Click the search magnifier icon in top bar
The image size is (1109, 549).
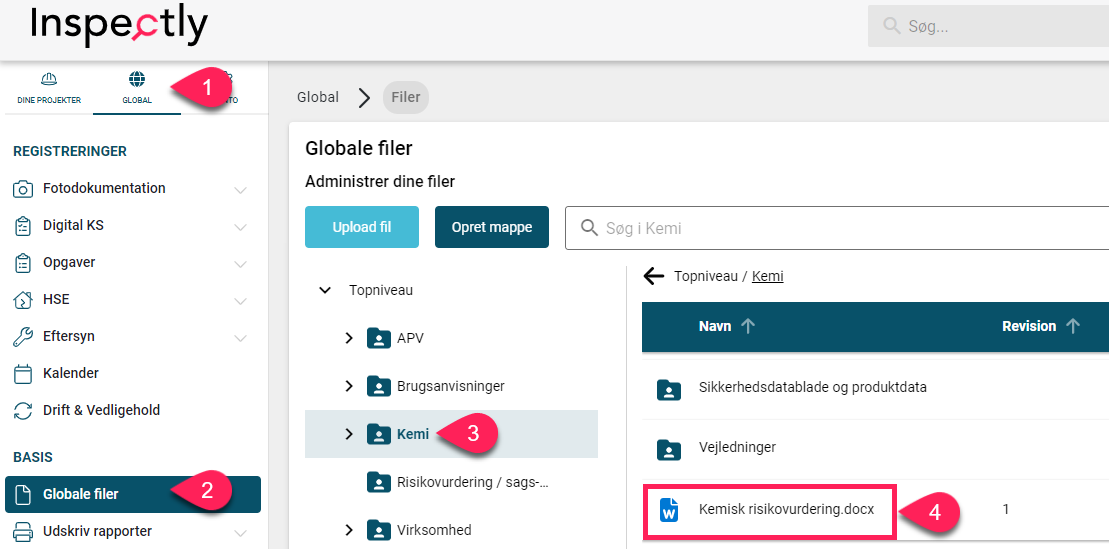(x=891, y=26)
